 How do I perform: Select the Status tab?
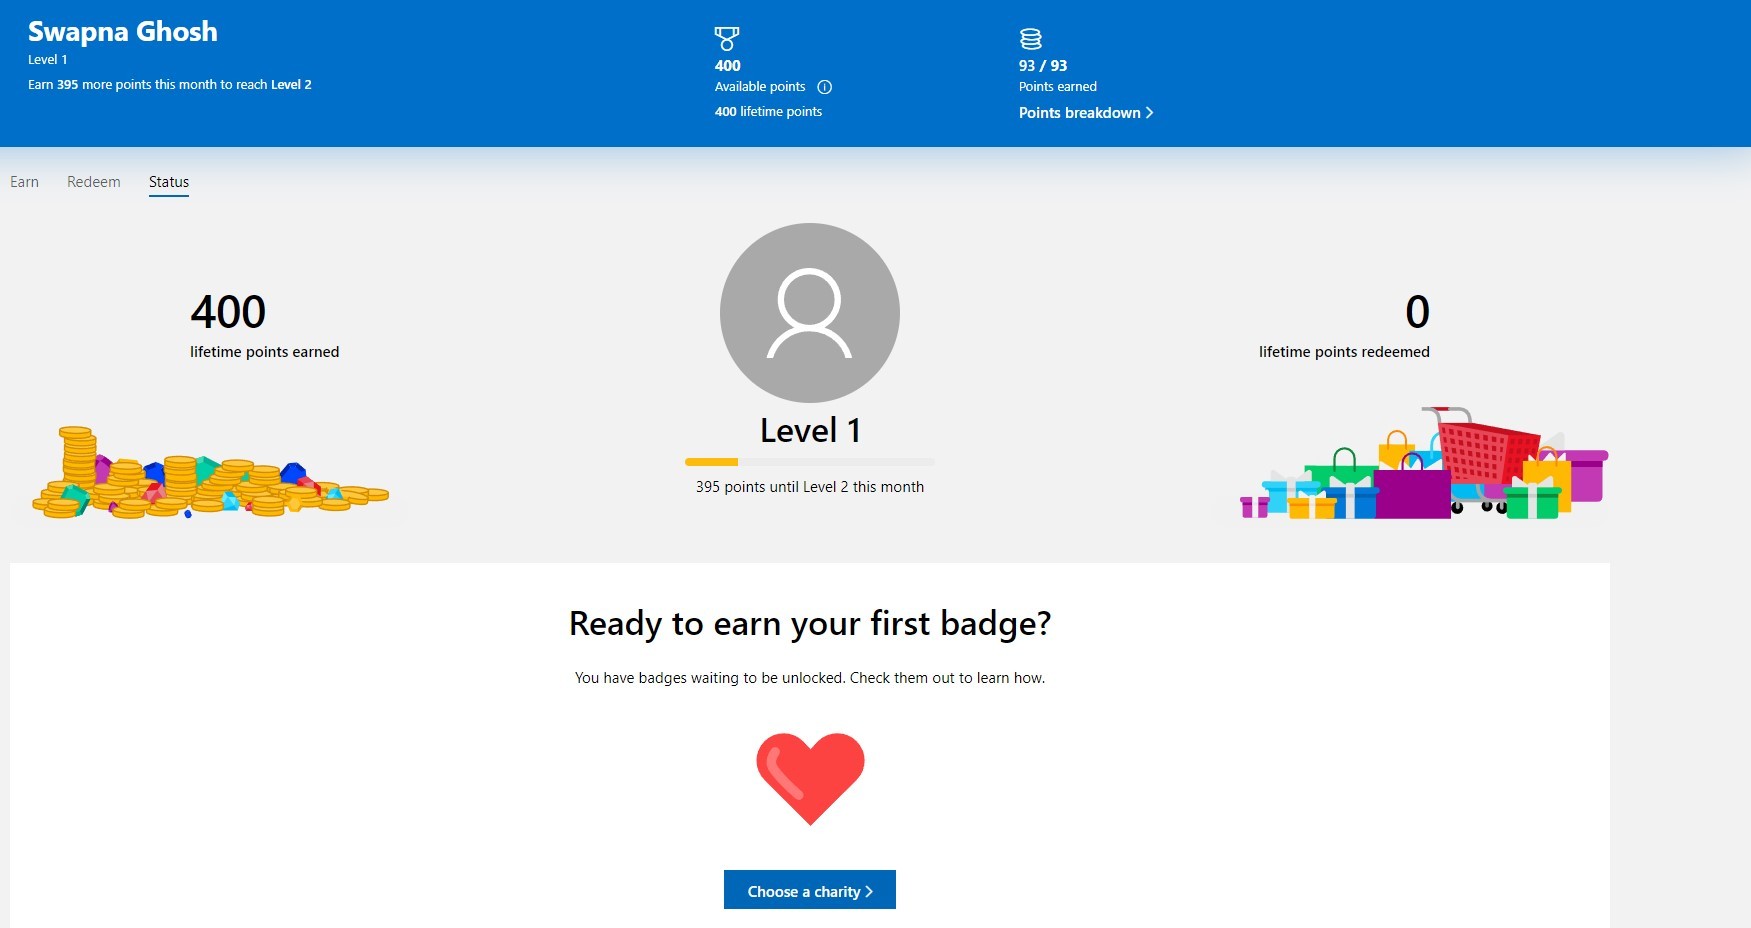pyautogui.click(x=168, y=182)
